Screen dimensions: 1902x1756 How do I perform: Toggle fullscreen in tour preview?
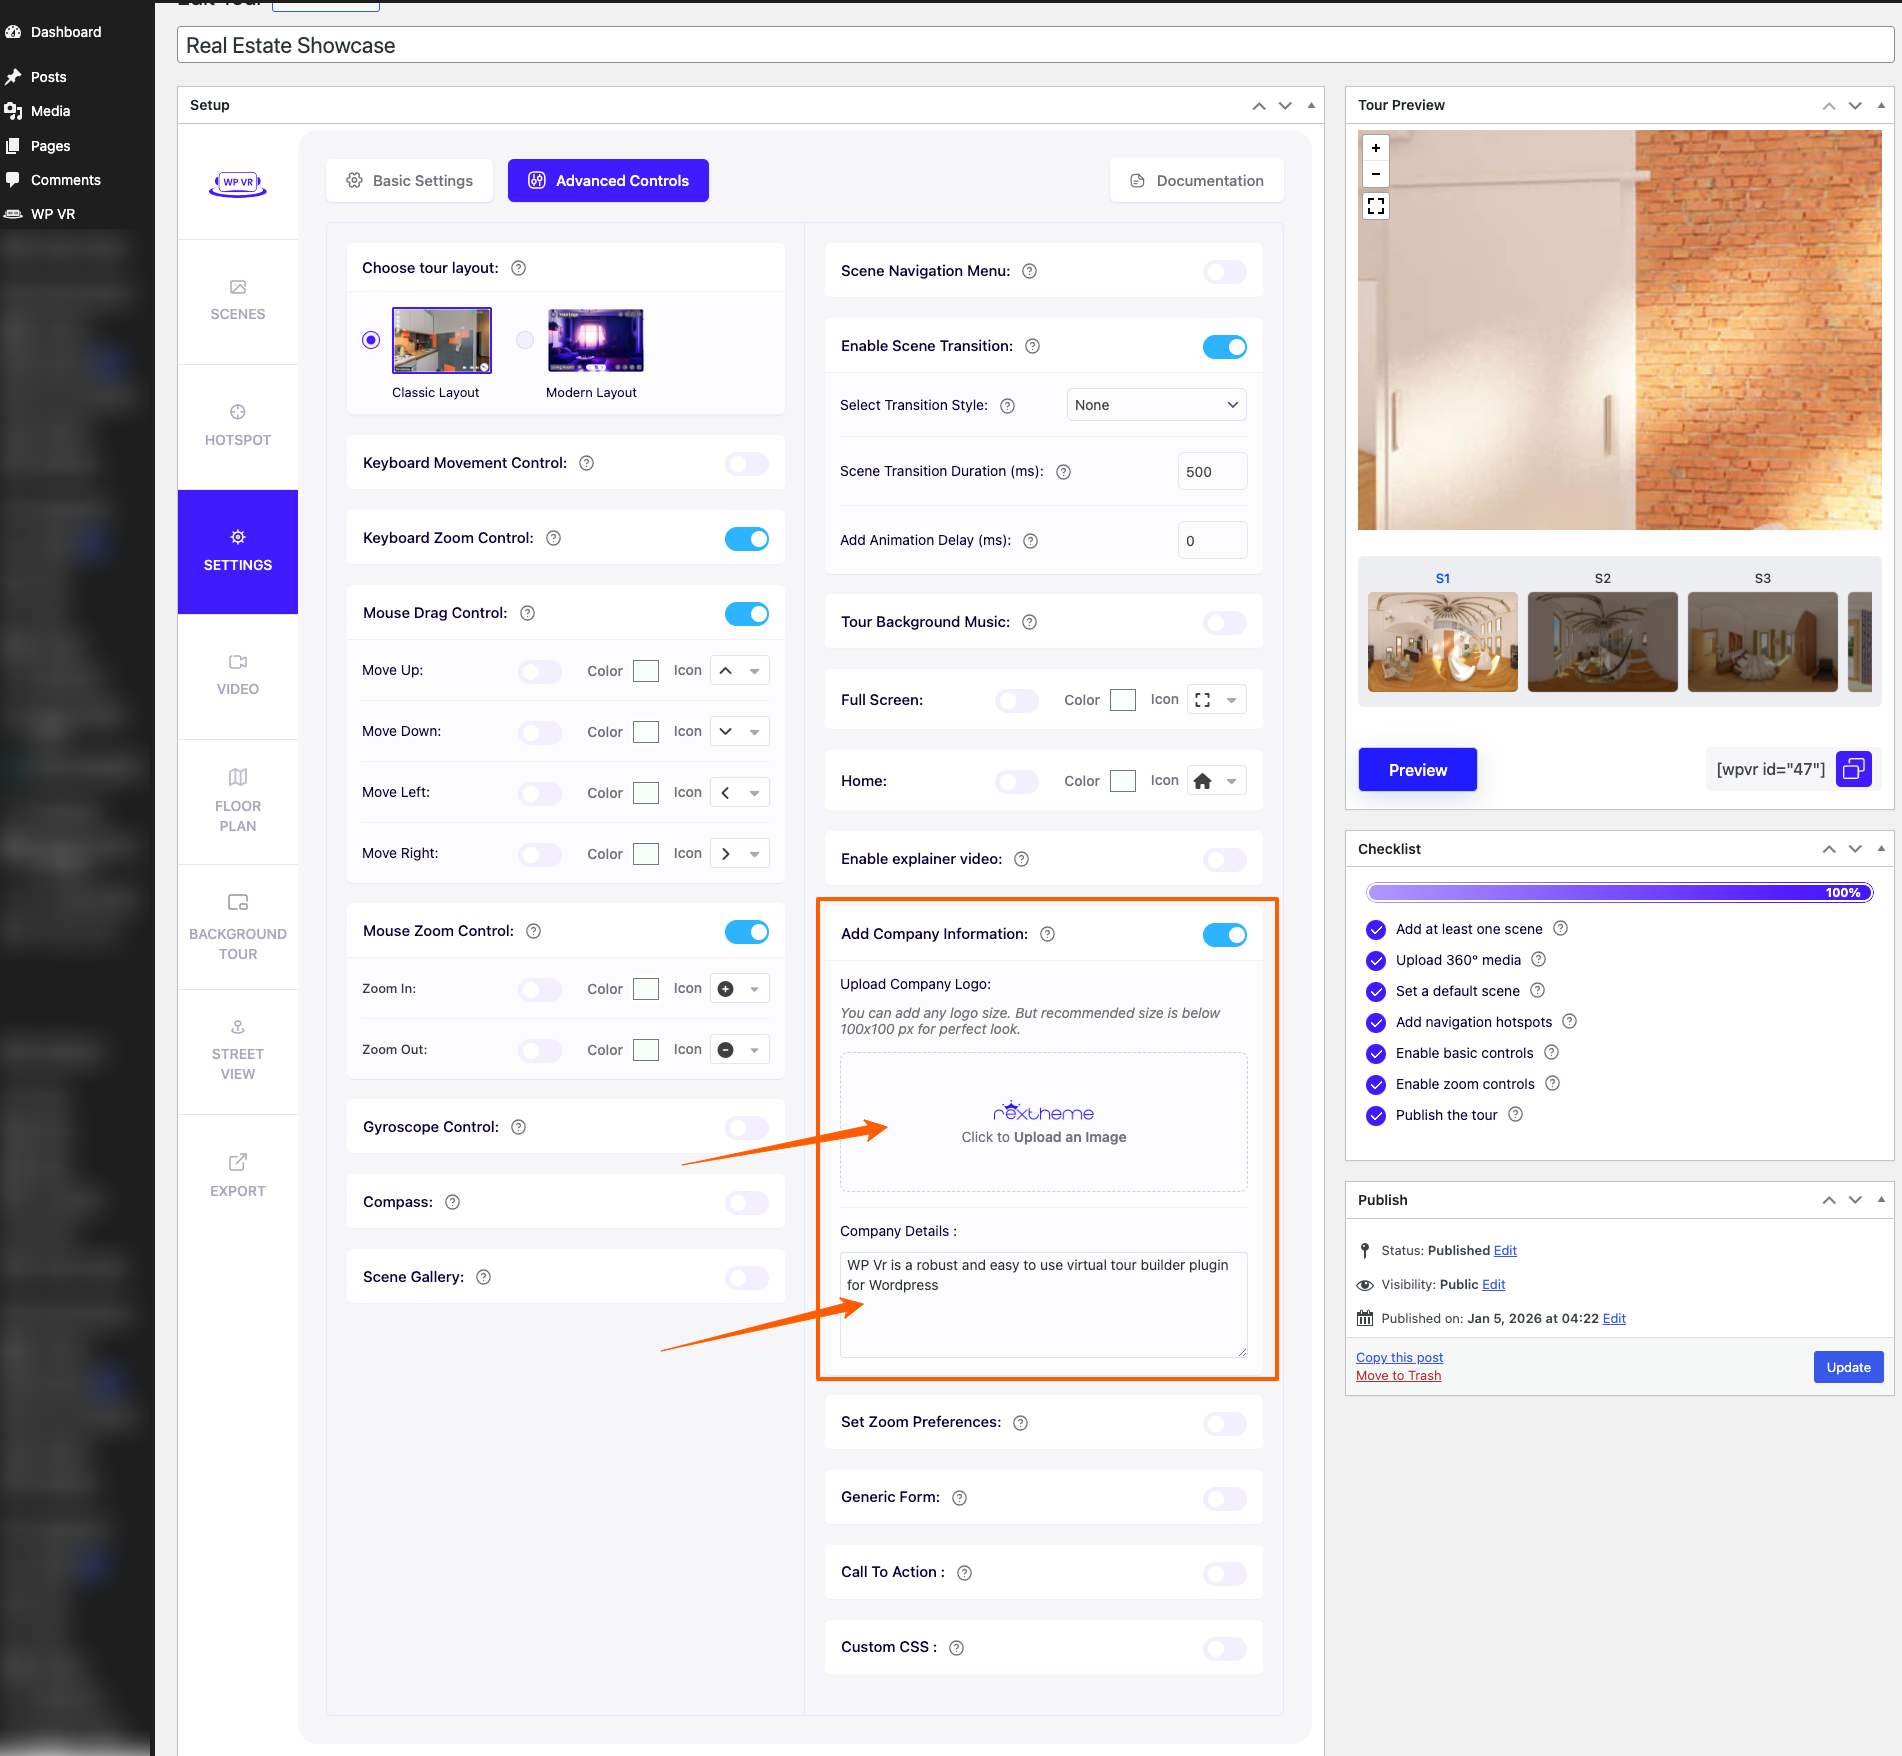tap(1376, 206)
